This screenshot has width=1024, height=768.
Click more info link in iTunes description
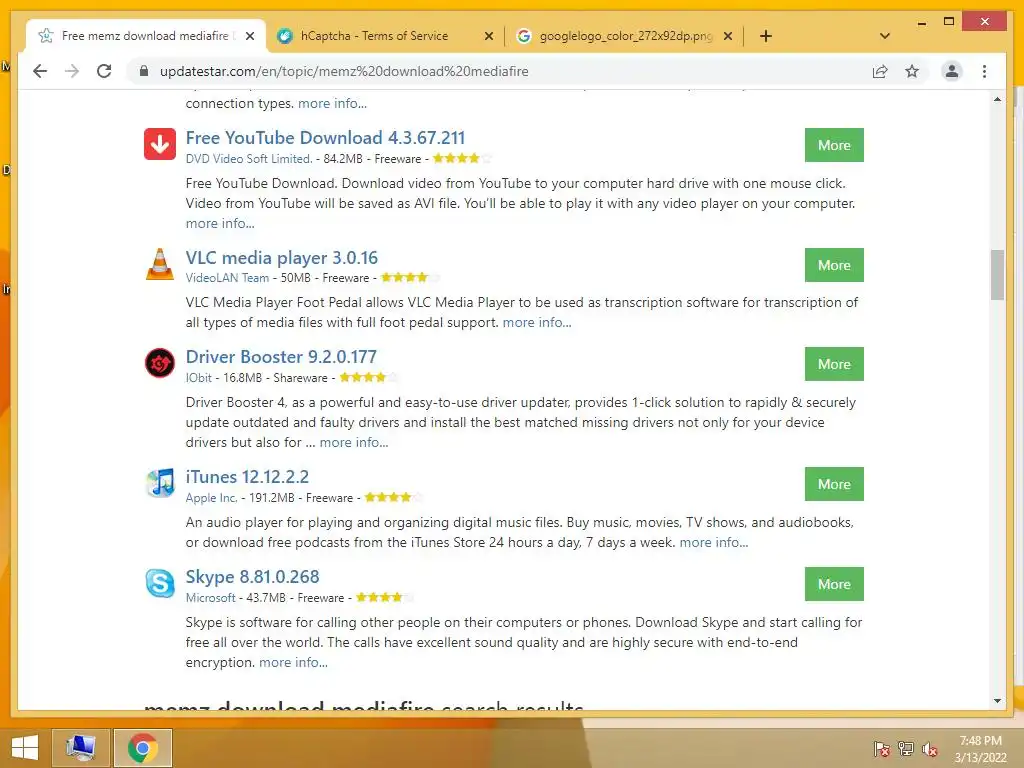pos(714,542)
